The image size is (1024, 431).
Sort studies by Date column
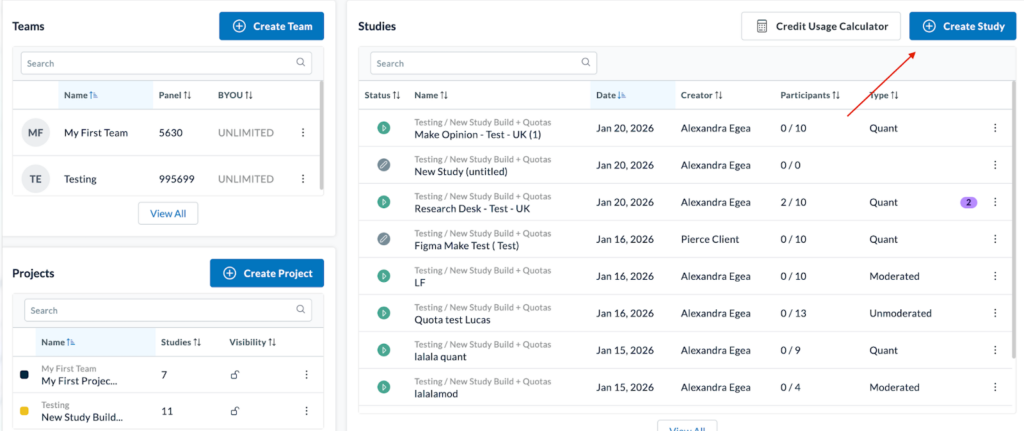coord(611,95)
